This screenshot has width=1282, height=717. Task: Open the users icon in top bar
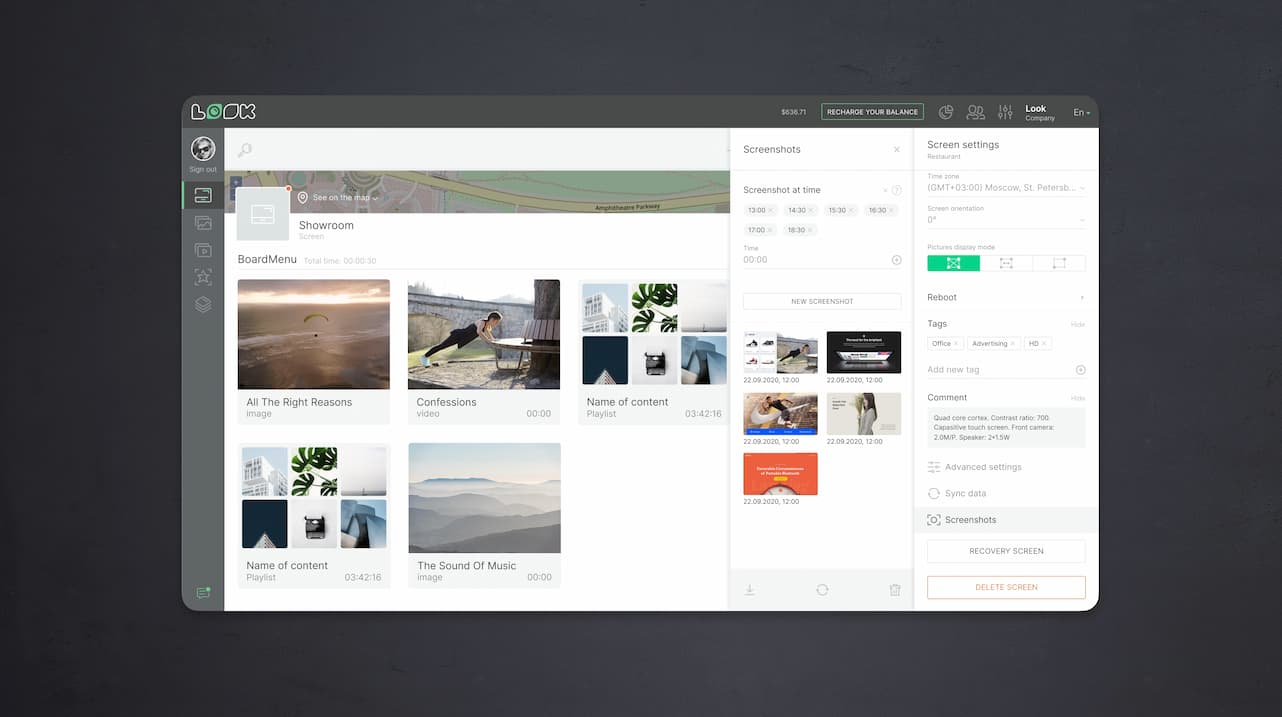pyautogui.click(x=975, y=112)
